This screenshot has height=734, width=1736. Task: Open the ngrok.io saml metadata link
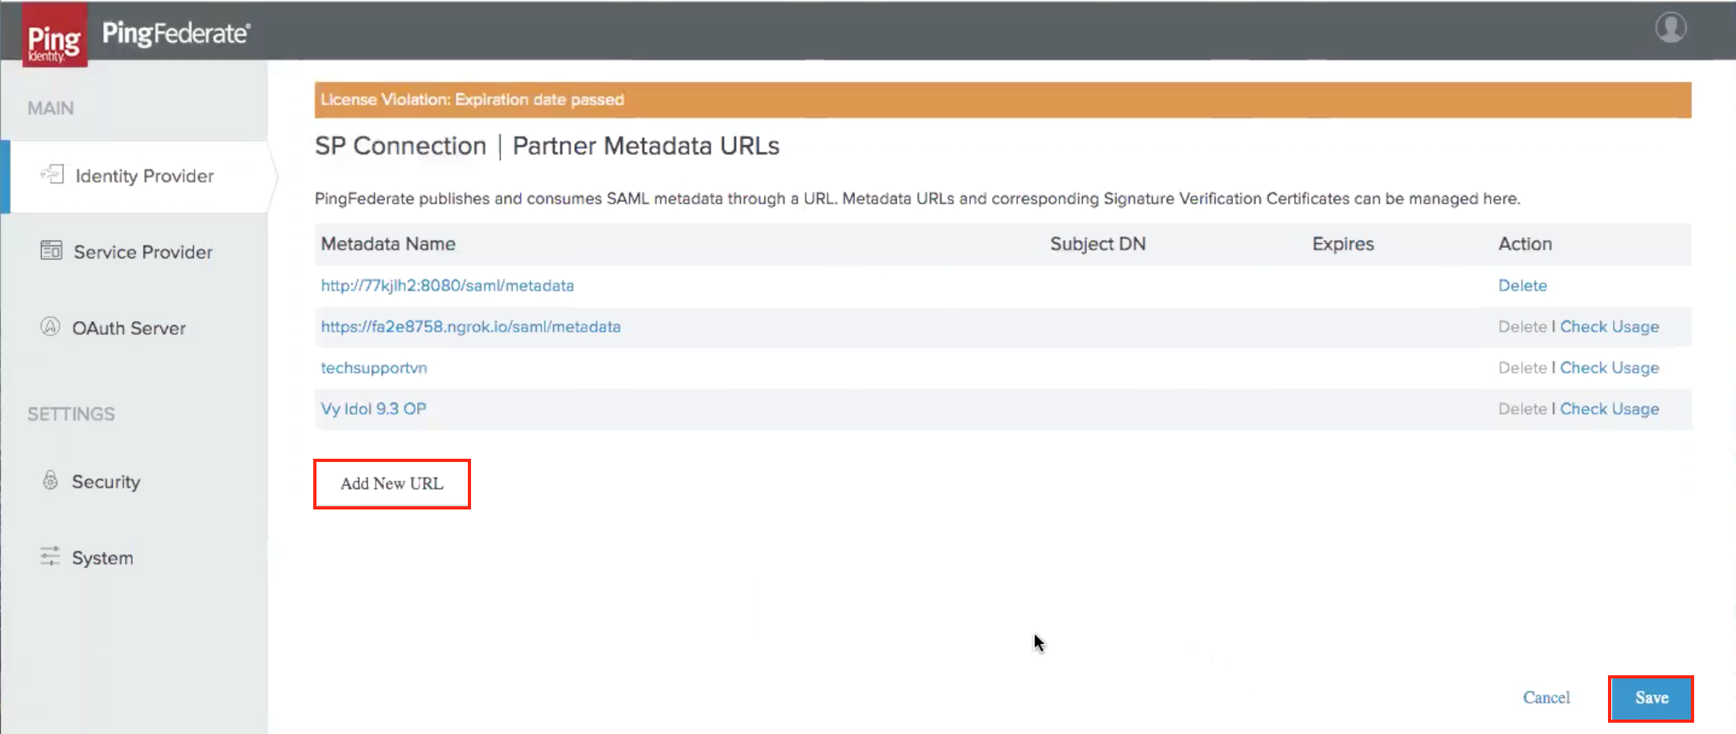(x=470, y=327)
